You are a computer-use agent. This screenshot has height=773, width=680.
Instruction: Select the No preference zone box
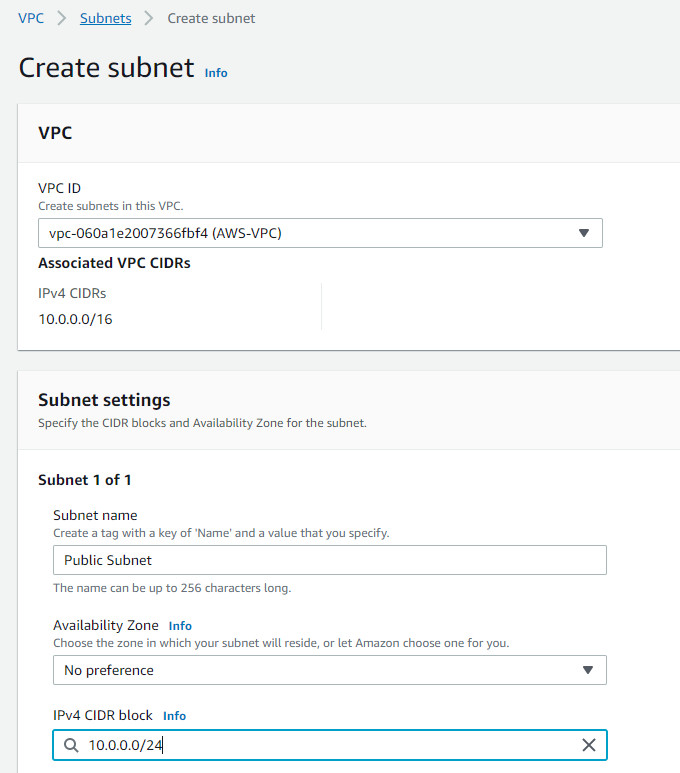point(329,670)
